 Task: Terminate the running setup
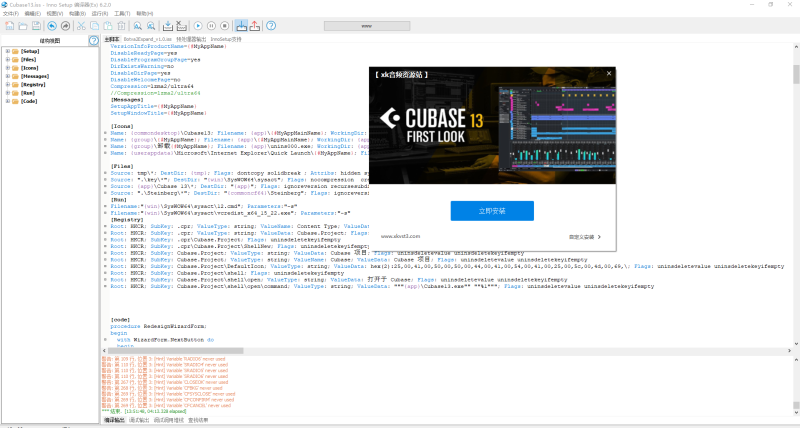(224, 26)
